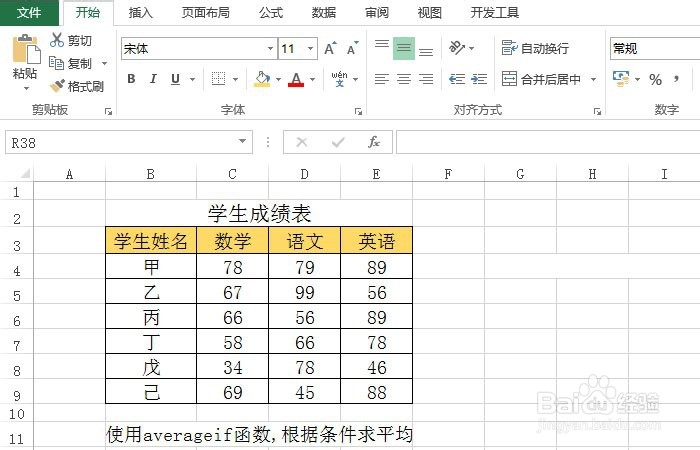Toggle align text left

[x=382, y=79]
